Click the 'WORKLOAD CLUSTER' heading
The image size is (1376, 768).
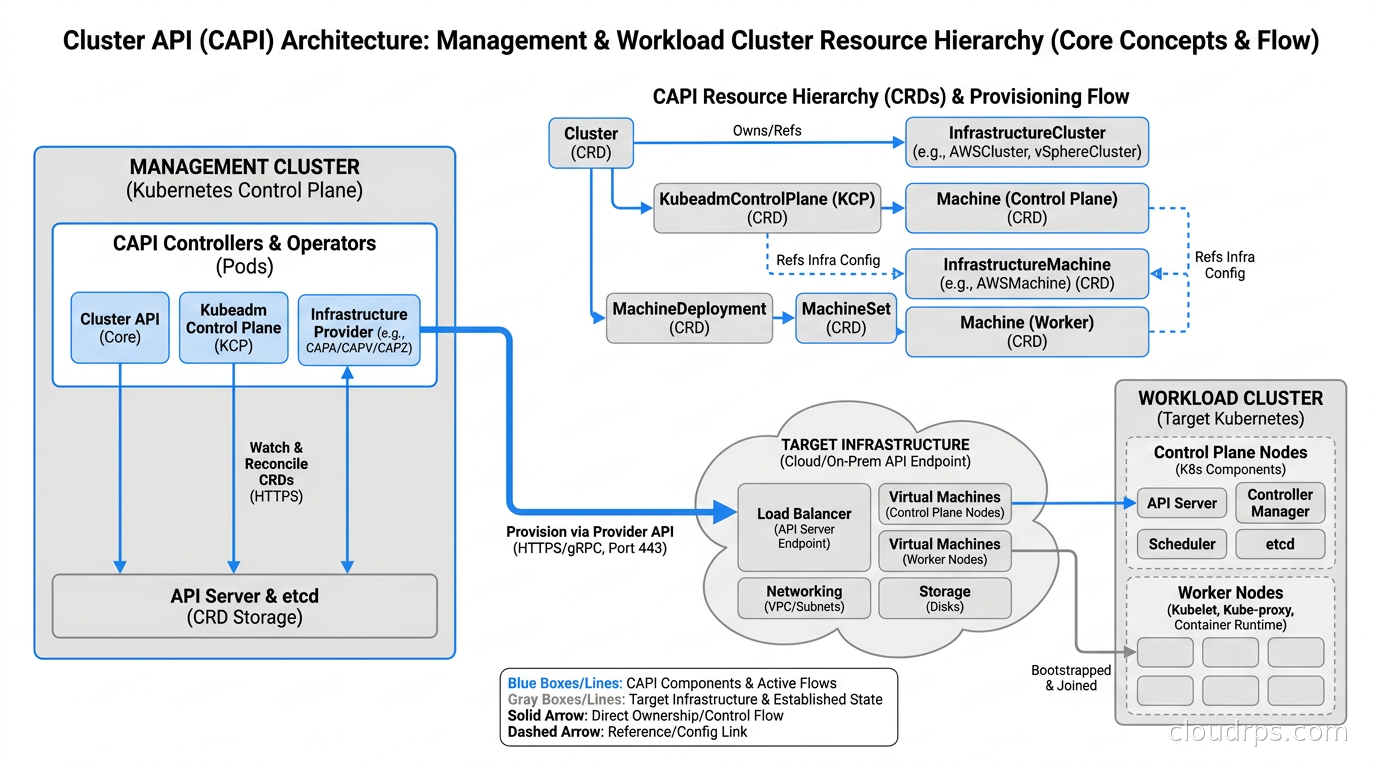[1230, 398]
